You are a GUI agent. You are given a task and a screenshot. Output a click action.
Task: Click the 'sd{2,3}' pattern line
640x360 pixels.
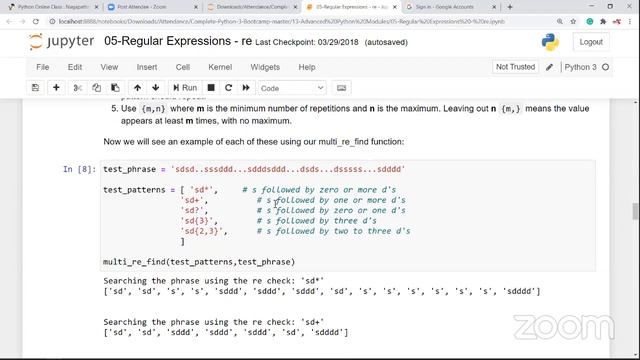(x=295, y=231)
